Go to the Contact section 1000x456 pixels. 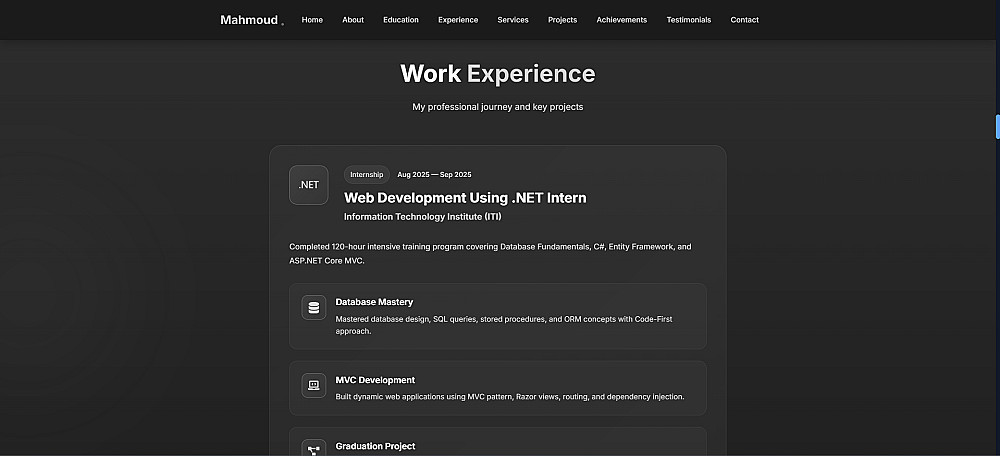pyautogui.click(x=744, y=20)
